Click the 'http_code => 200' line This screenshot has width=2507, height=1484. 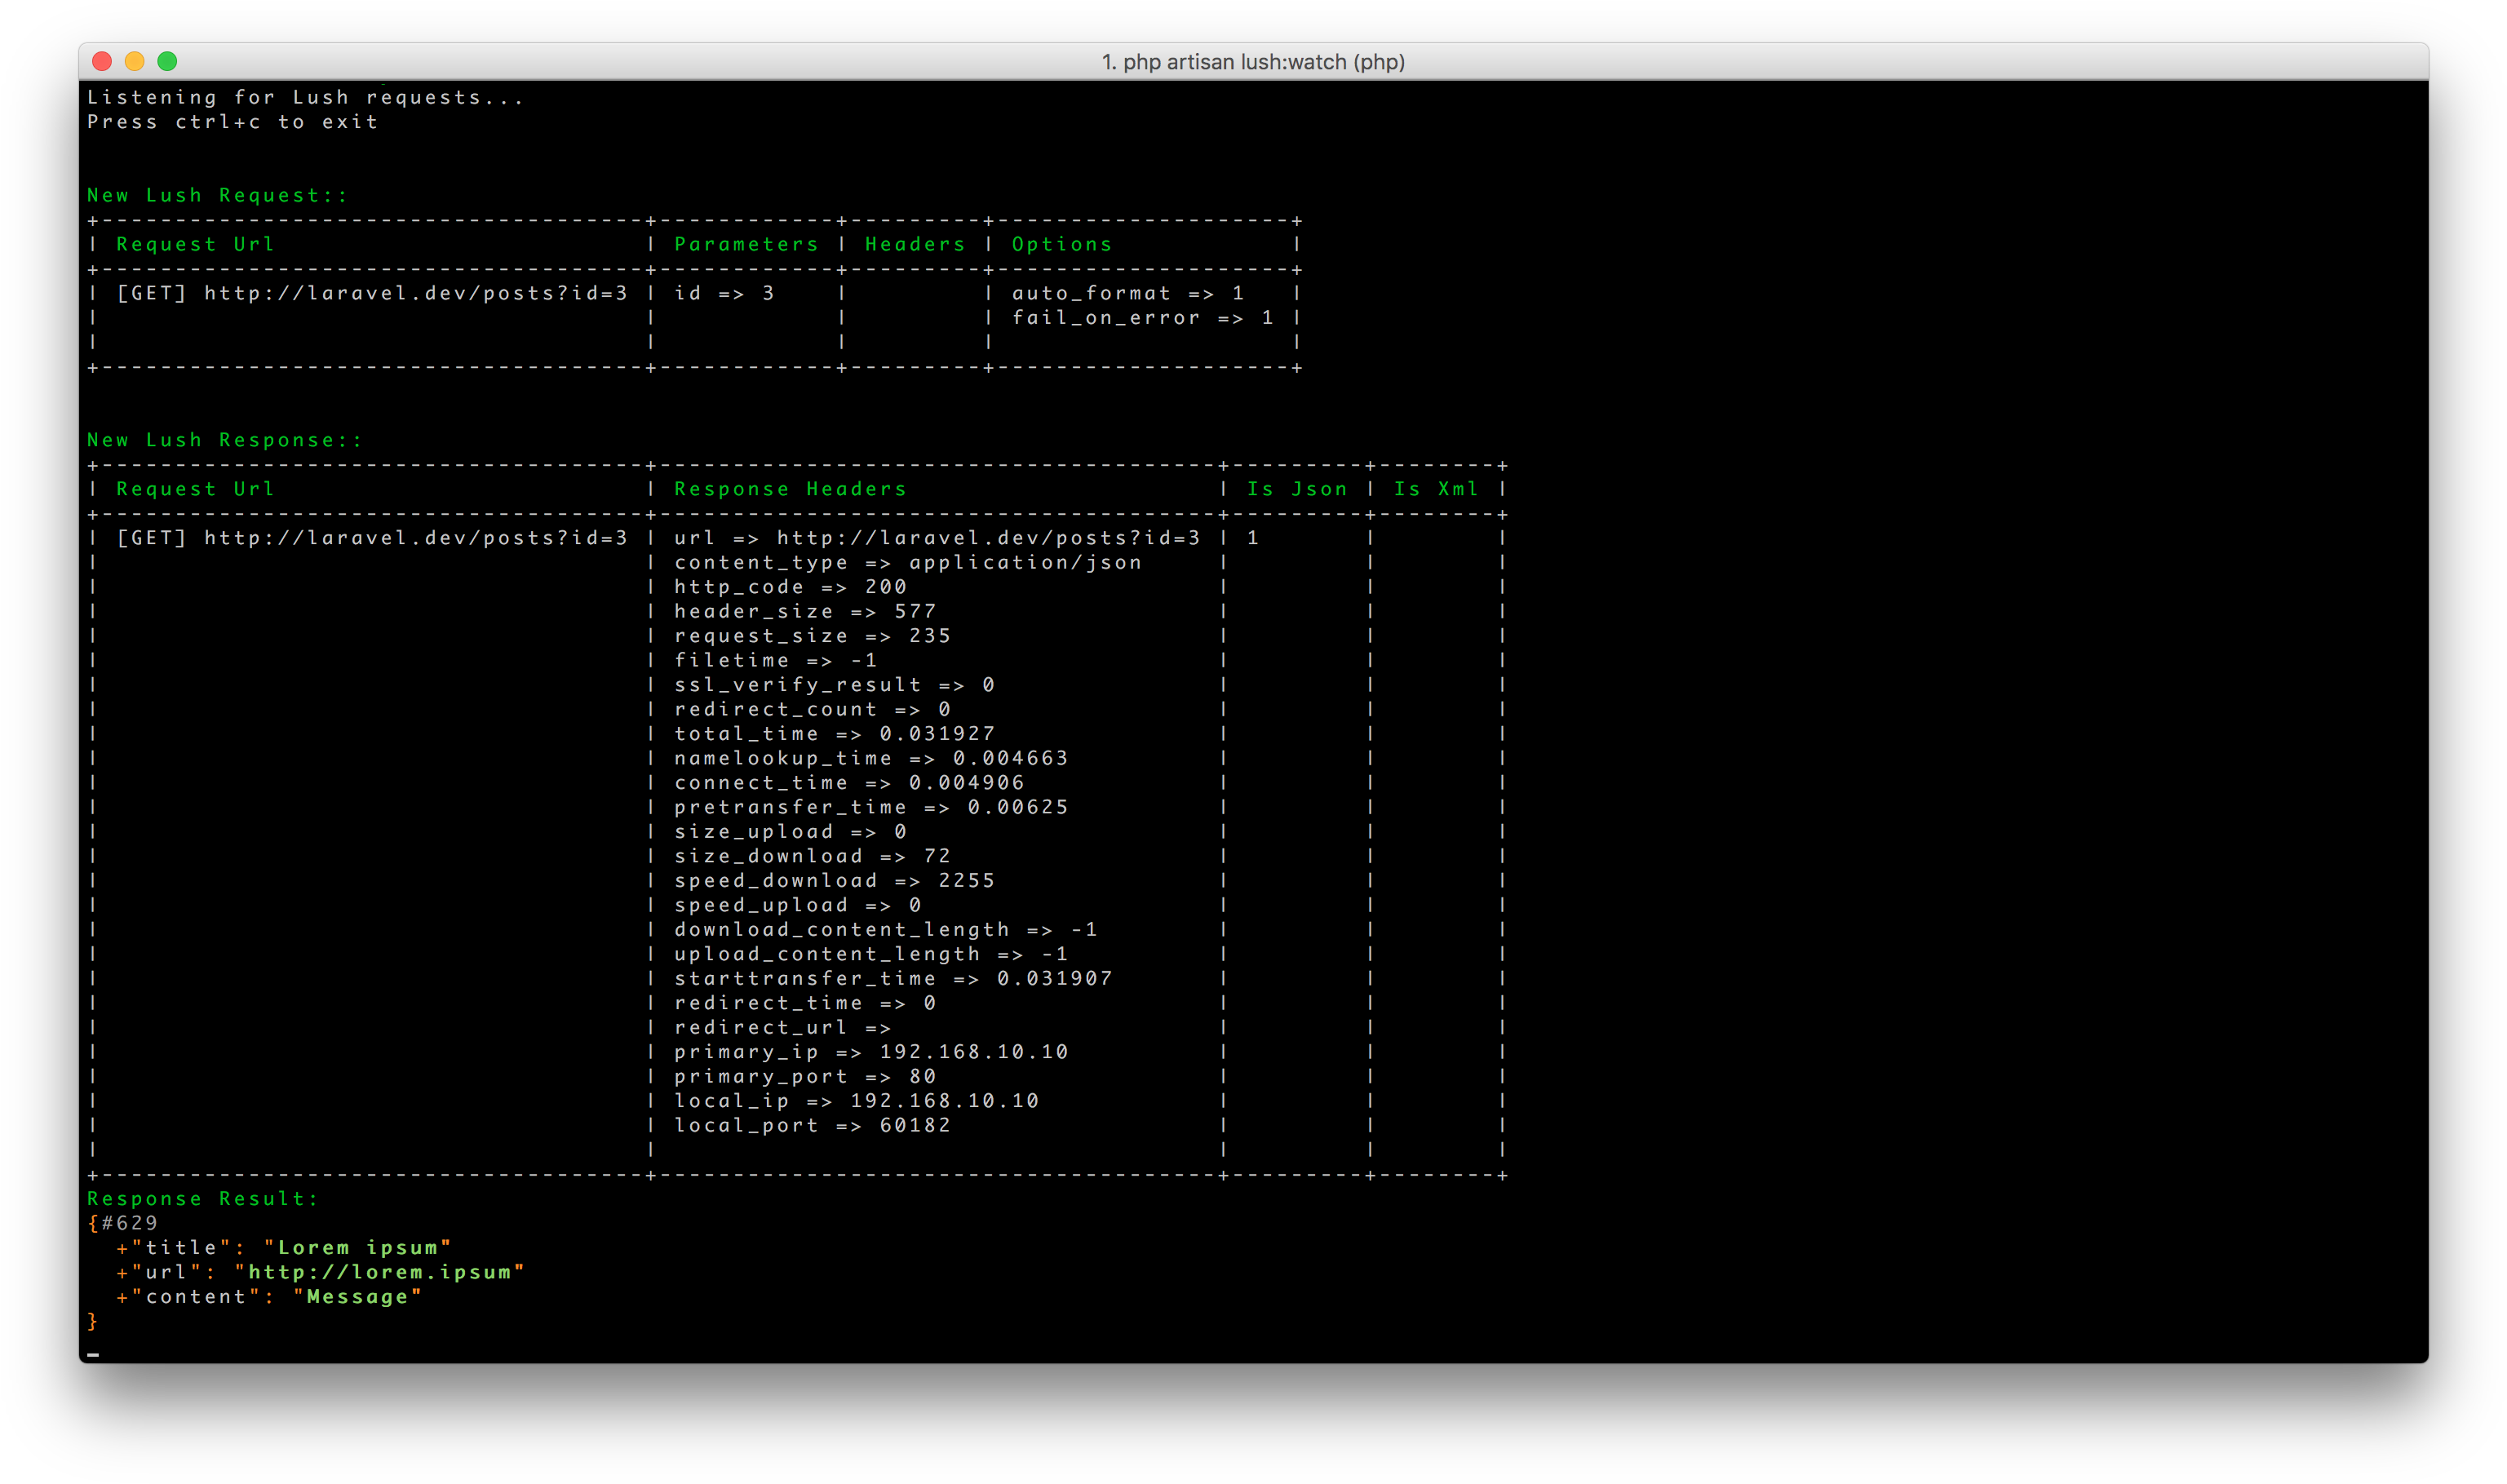[790, 587]
